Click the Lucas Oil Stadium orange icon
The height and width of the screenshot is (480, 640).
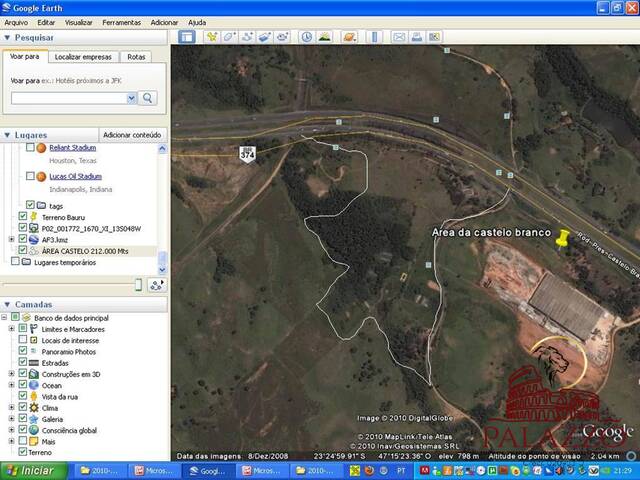(x=41, y=177)
